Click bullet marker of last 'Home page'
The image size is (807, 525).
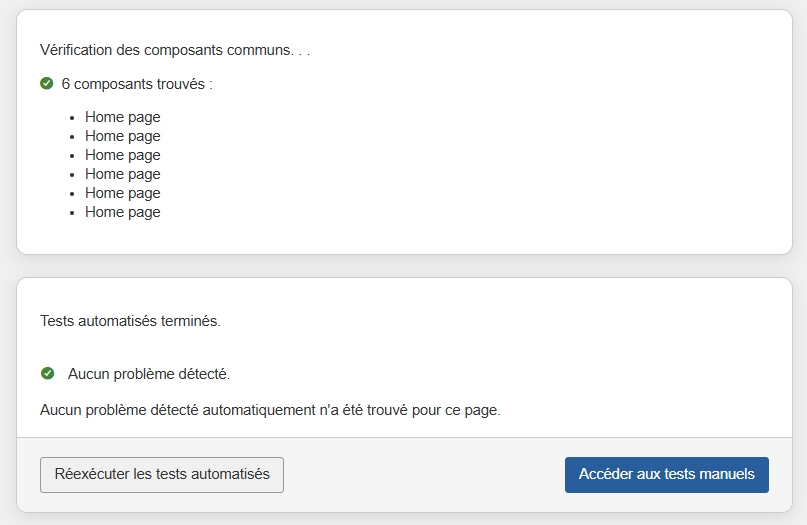click(x=73, y=213)
